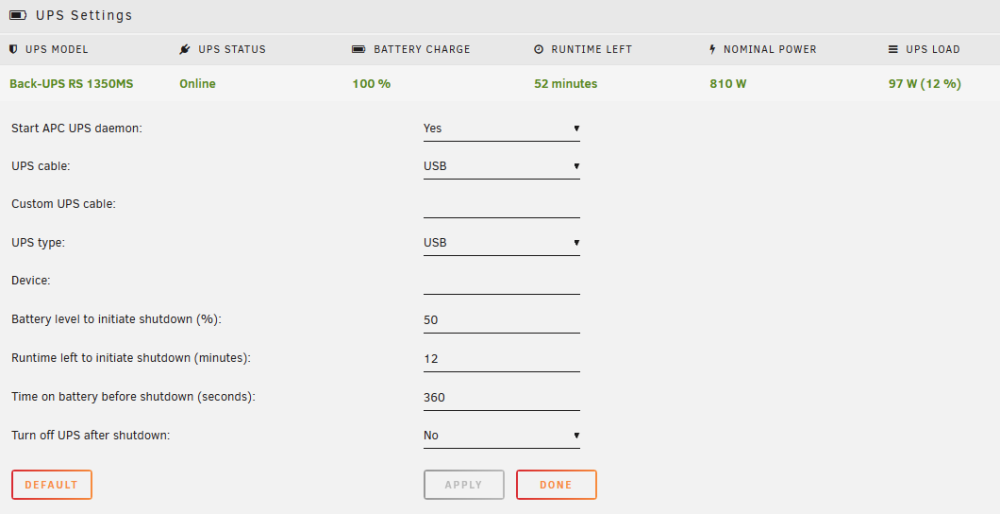The height and width of the screenshot is (514, 1000).
Task: Click the UPS type: label
Action: [x=38, y=243]
